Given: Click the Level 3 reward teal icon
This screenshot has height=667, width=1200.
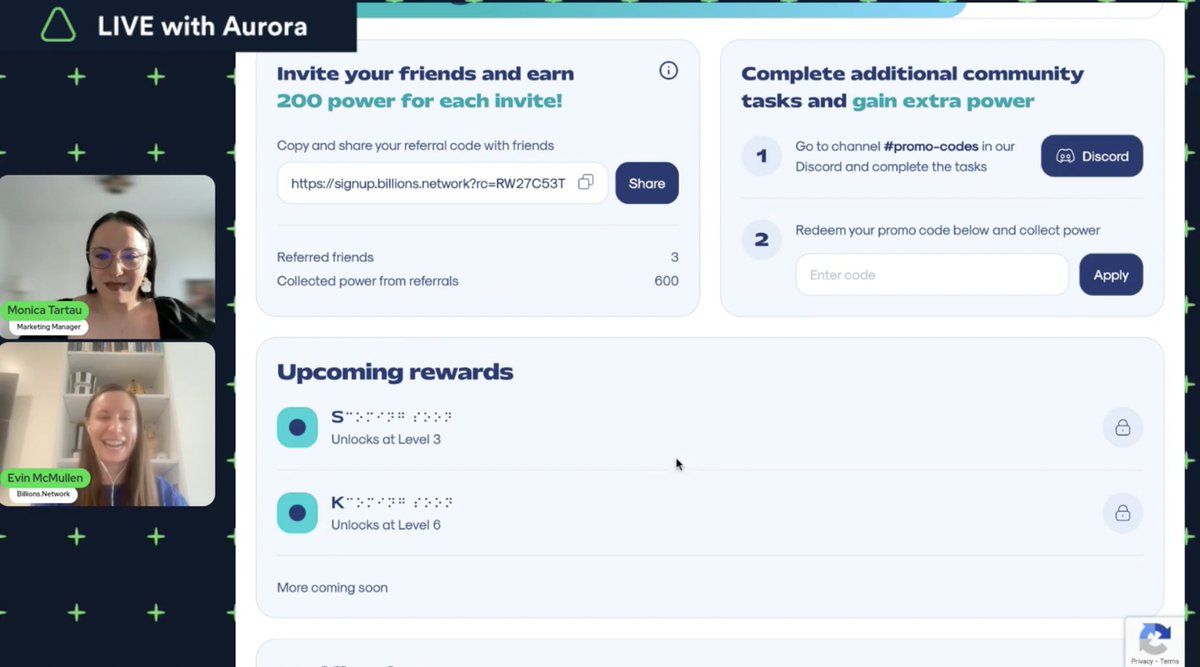Looking at the screenshot, I should tap(297, 427).
